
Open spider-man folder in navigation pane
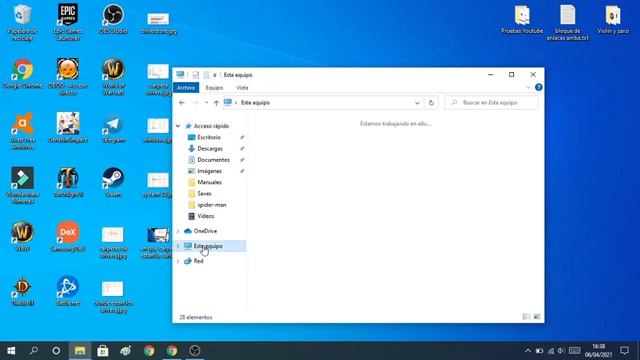[211, 205]
